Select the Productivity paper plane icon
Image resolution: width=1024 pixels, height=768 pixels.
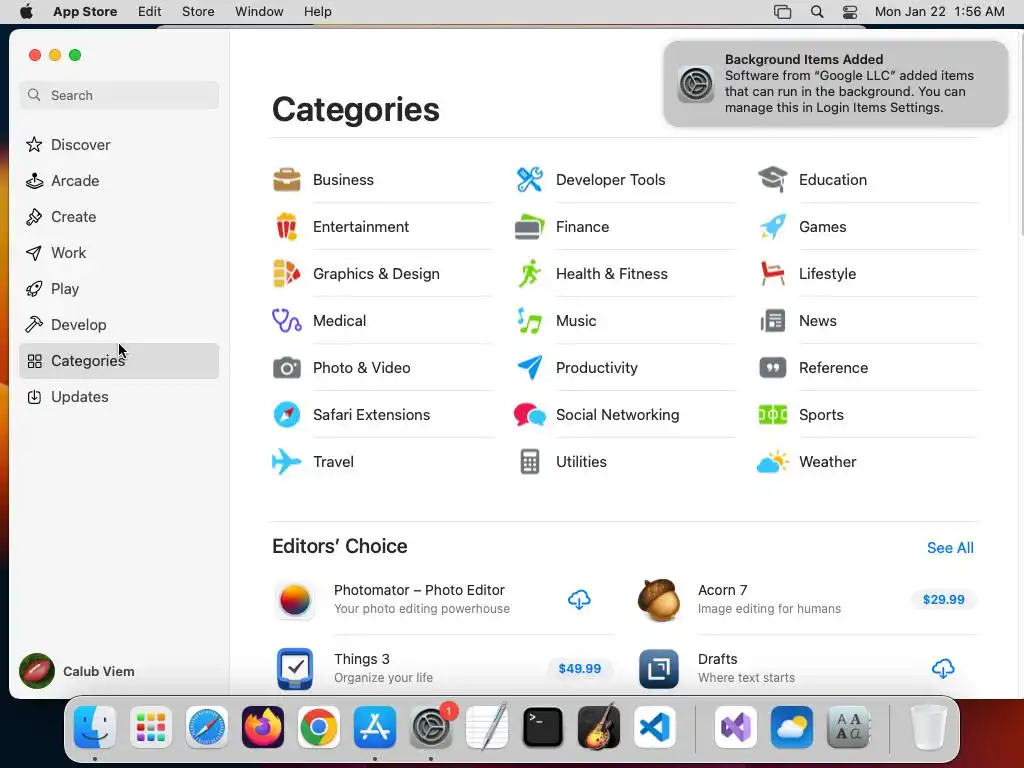pos(530,368)
